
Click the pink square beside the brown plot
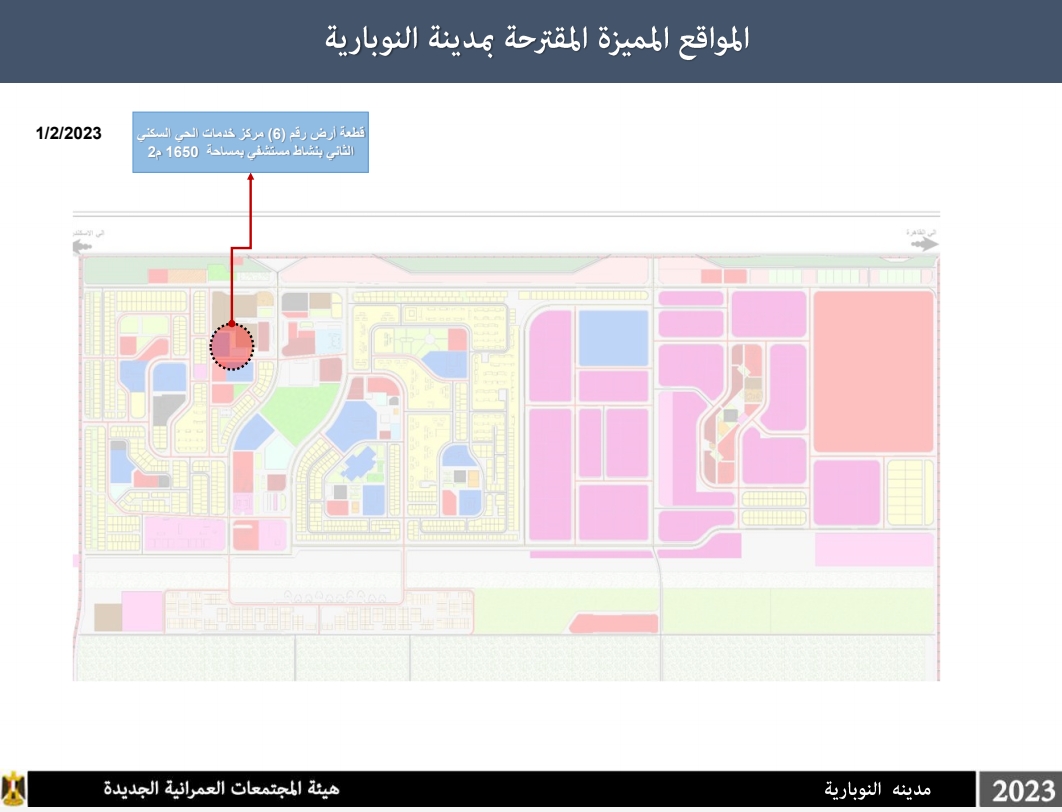click(142, 611)
